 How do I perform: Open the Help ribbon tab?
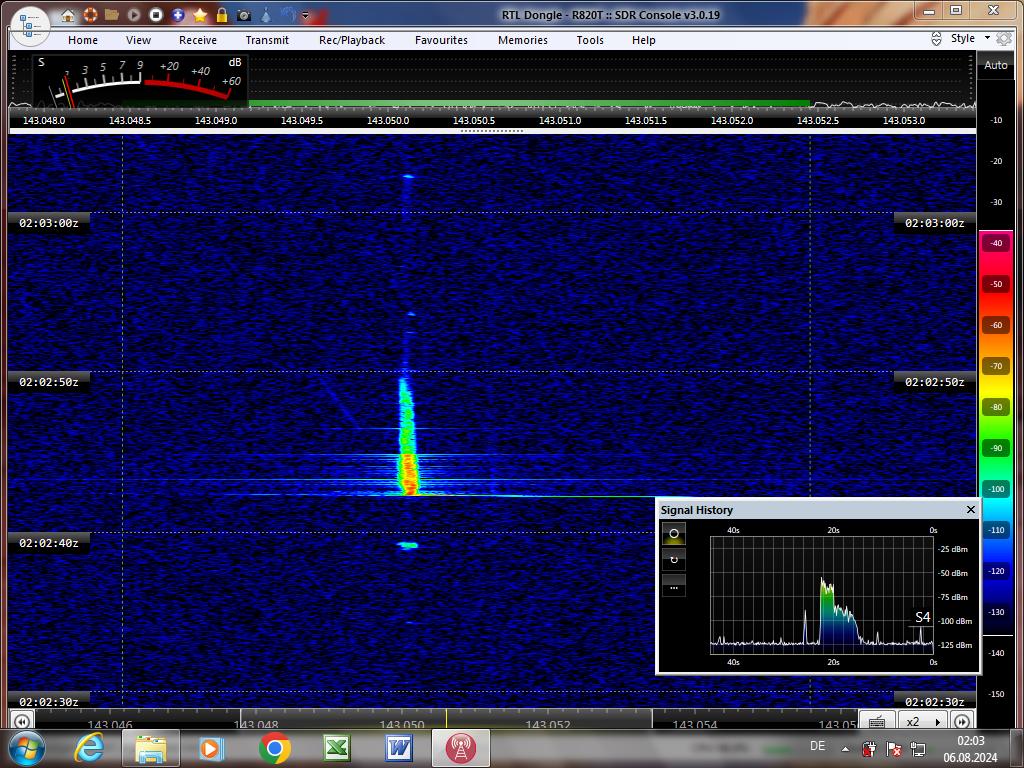[x=644, y=40]
